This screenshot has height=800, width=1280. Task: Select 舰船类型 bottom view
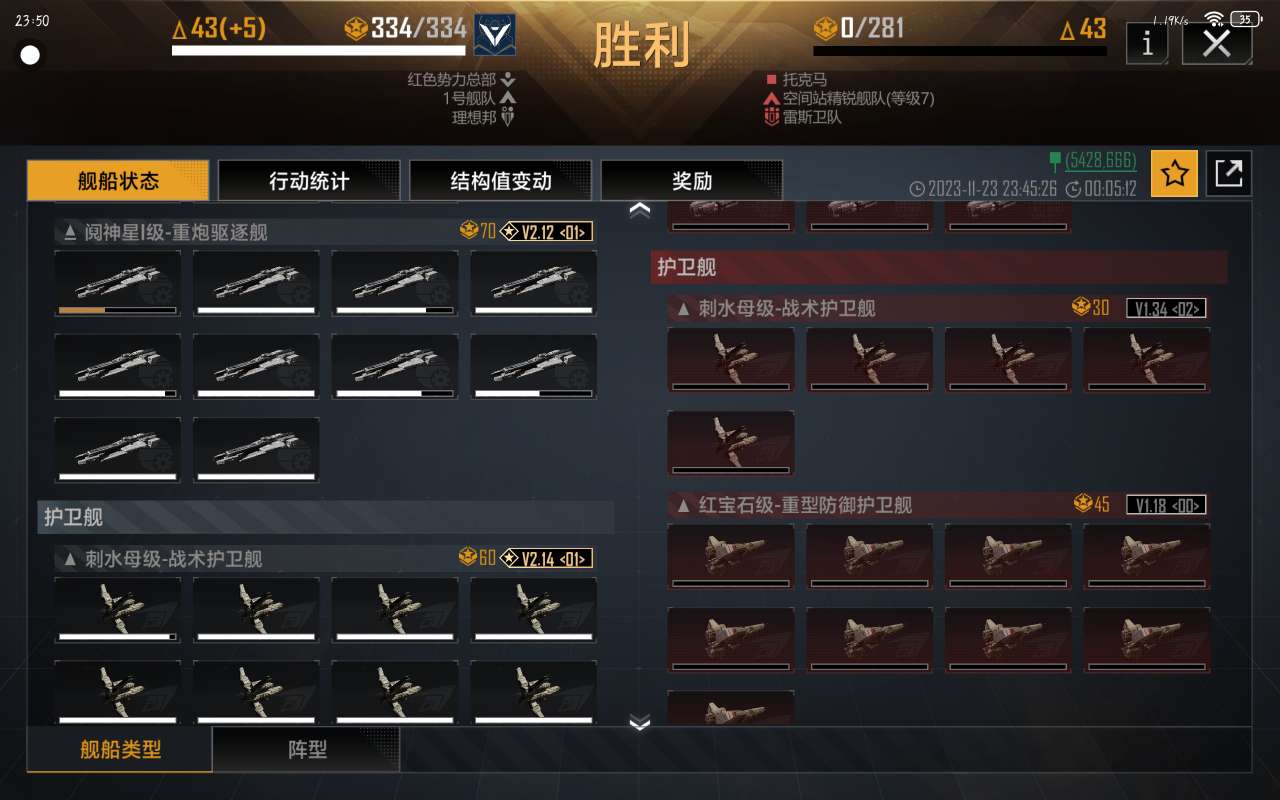pyautogui.click(x=120, y=749)
